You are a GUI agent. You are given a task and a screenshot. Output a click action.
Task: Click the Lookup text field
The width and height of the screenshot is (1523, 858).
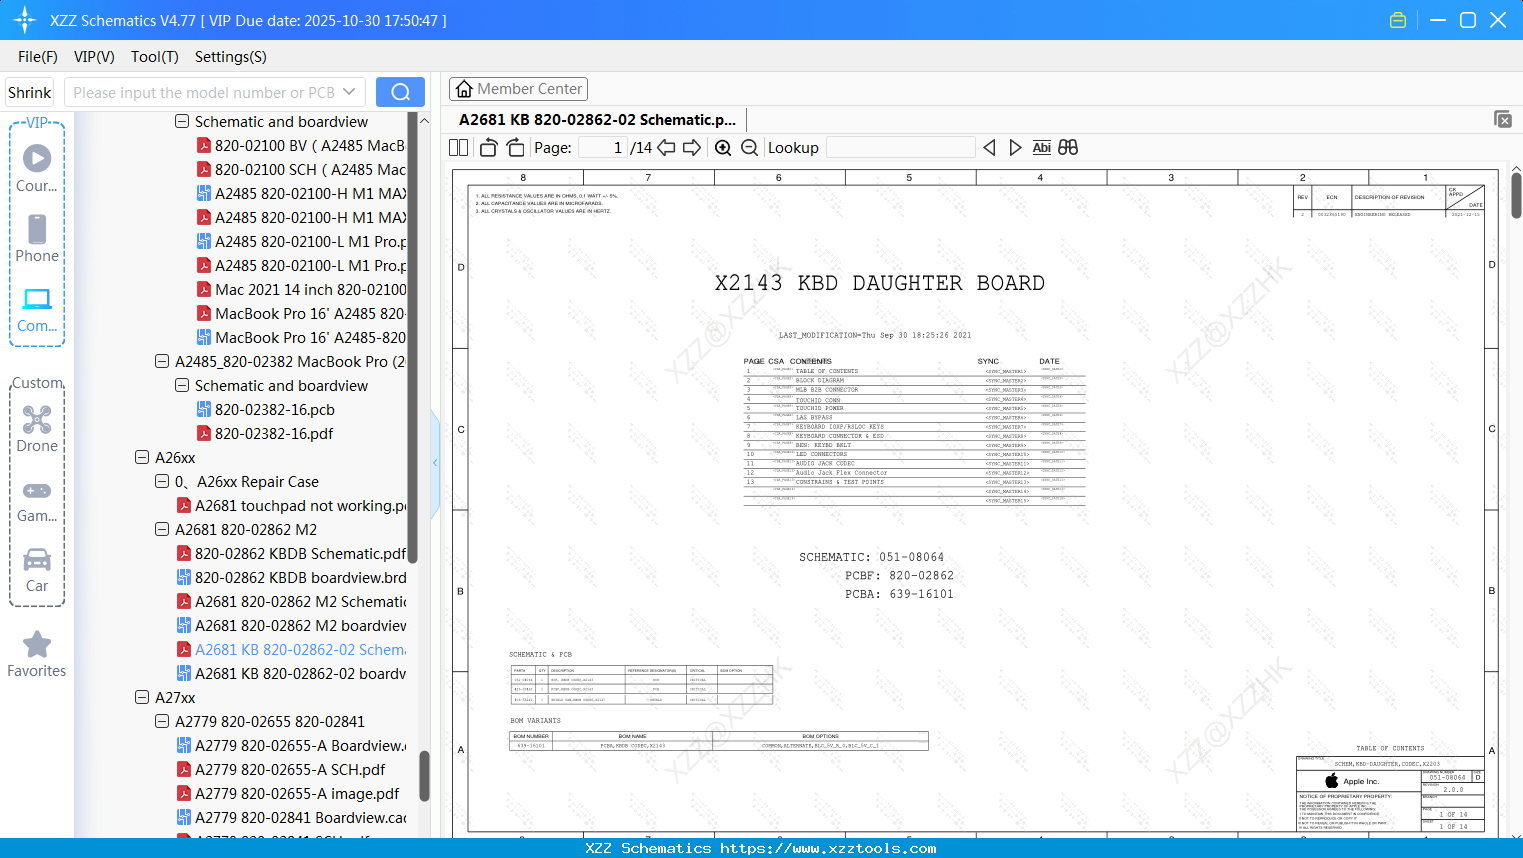[901, 148]
